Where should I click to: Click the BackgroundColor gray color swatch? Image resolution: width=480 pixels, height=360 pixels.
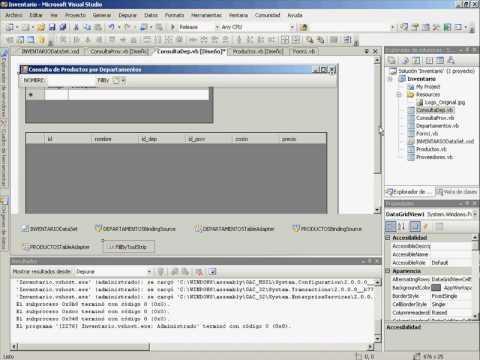[x=436, y=288]
